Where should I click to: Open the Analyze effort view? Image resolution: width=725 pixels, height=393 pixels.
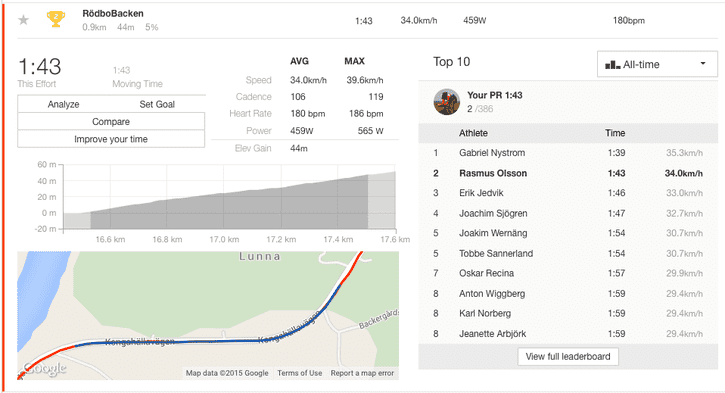[x=63, y=104]
